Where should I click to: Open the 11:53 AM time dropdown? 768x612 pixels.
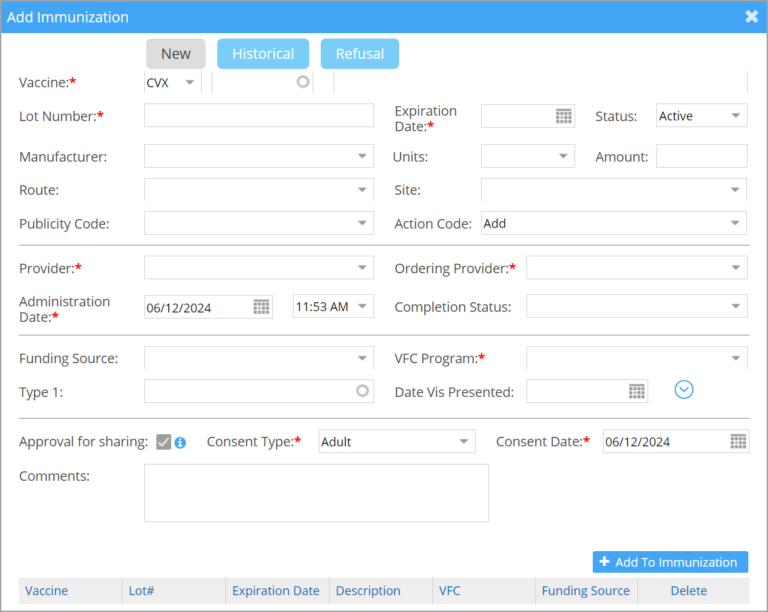coord(333,306)
